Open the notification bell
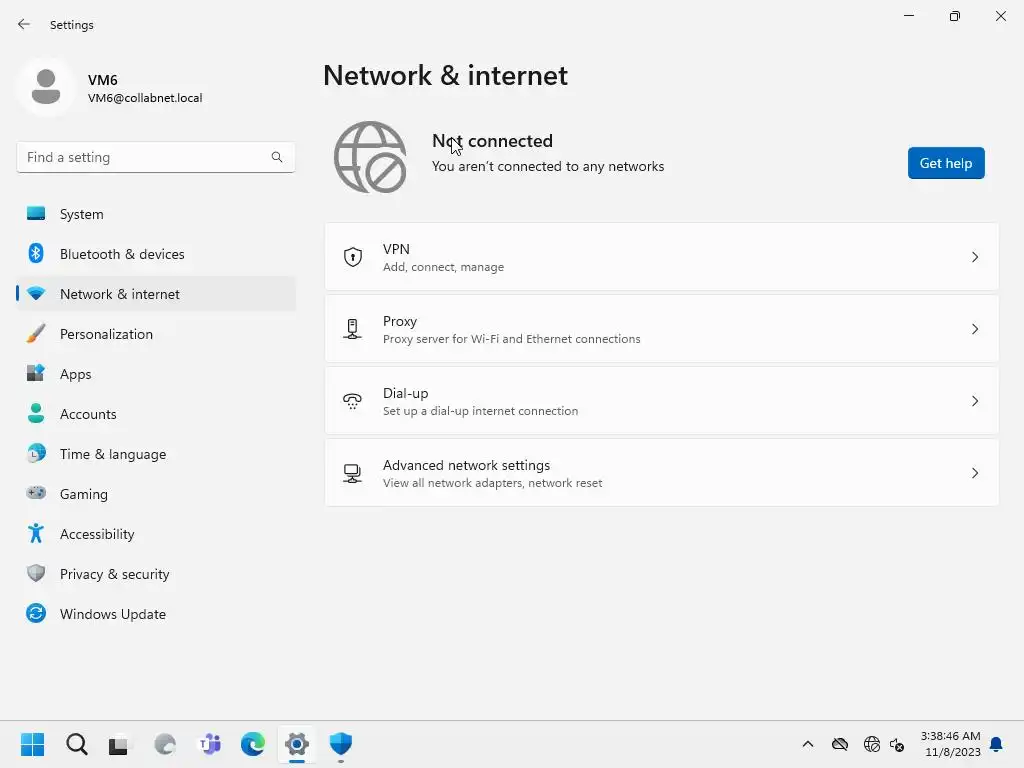1024x768 pixels. point(996,744)
